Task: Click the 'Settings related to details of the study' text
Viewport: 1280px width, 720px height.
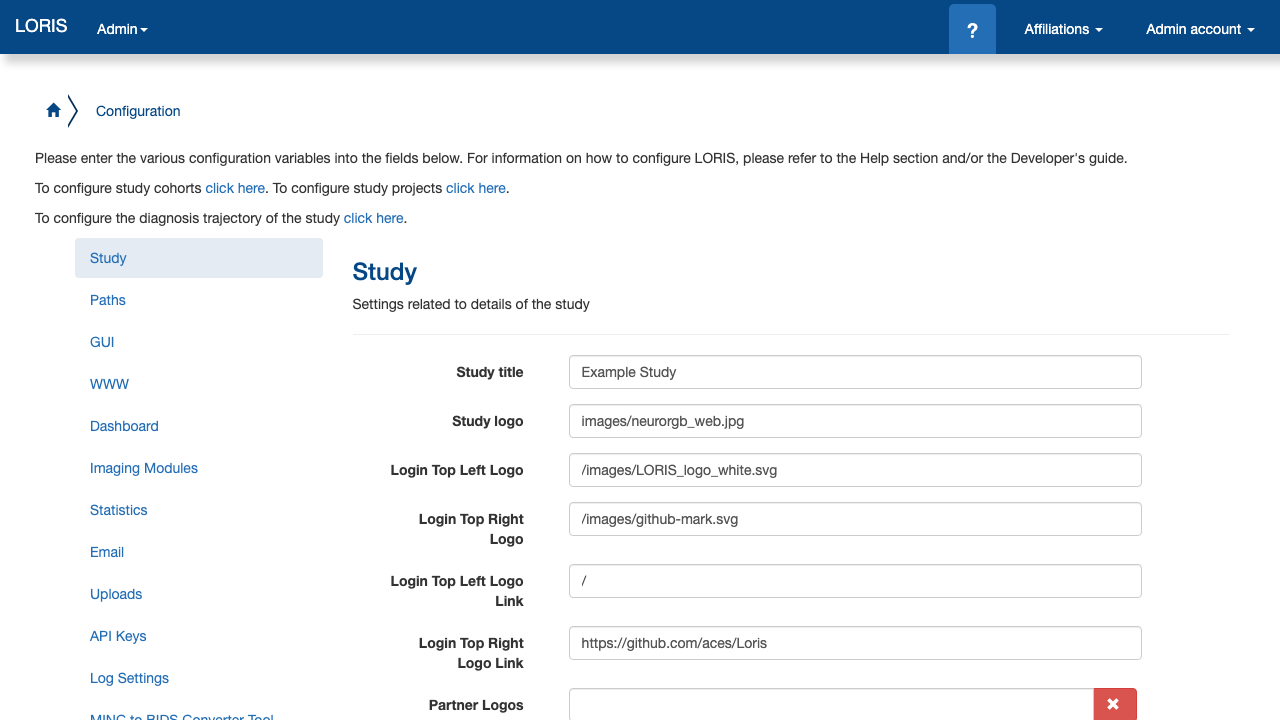Action: 471,304
